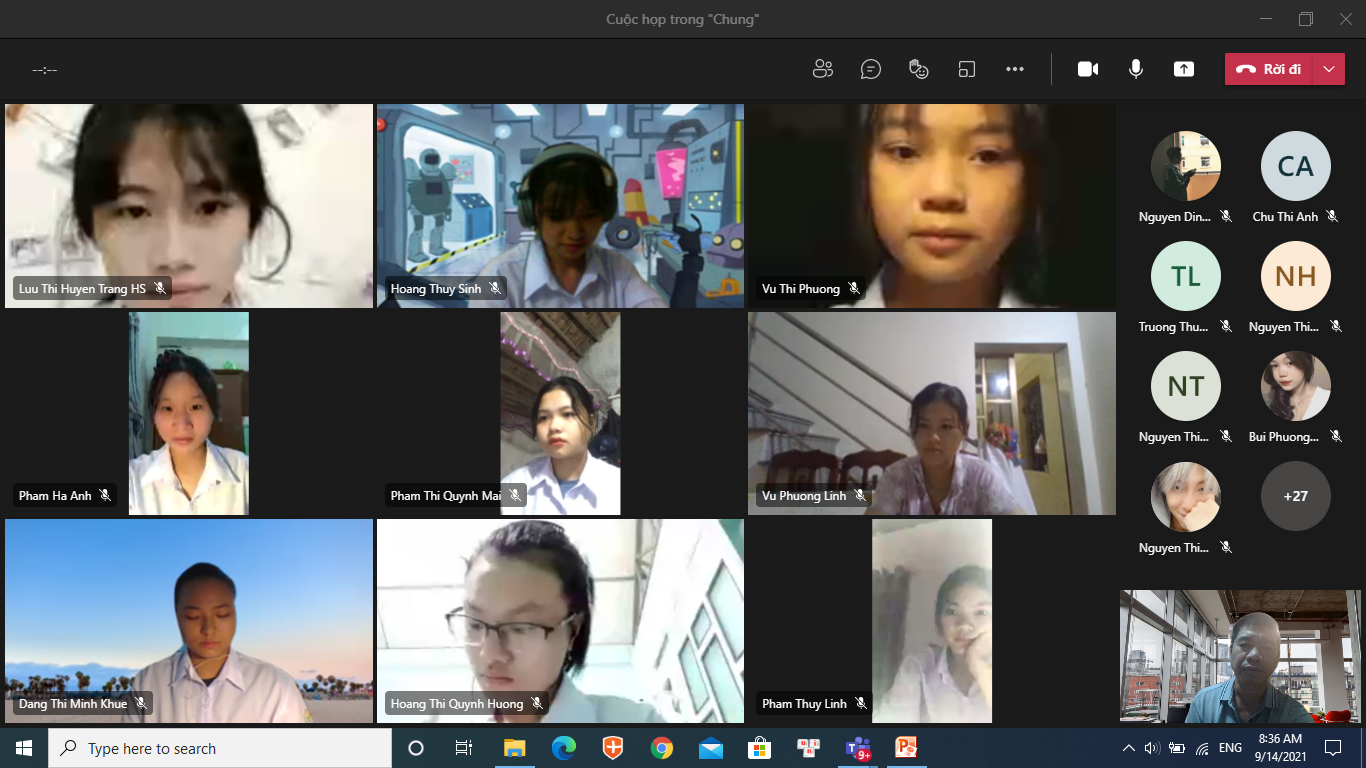Open the meeting chat conversation
1366x768 pixels.
click(871, 69)
